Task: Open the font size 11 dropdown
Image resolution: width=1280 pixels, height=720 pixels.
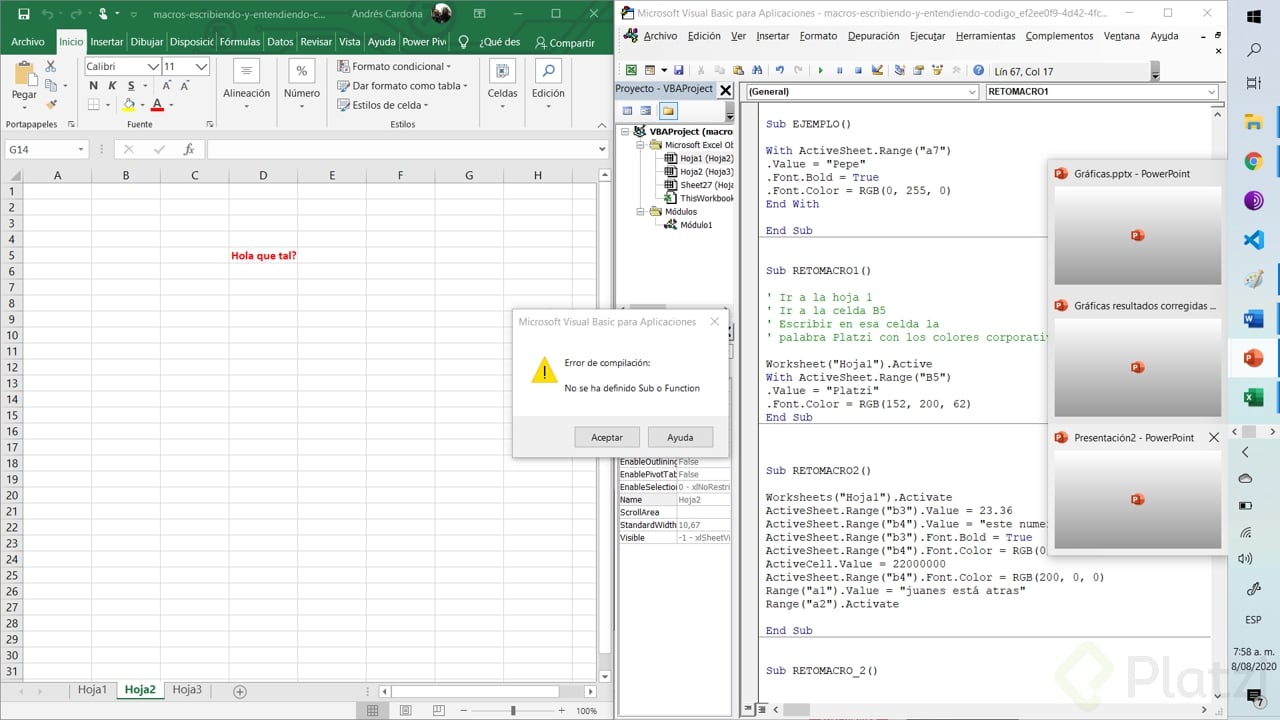Action: 201,67
